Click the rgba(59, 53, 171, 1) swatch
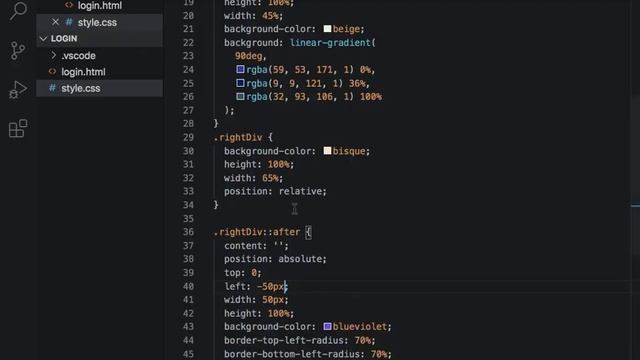 [x=240, y=69]
